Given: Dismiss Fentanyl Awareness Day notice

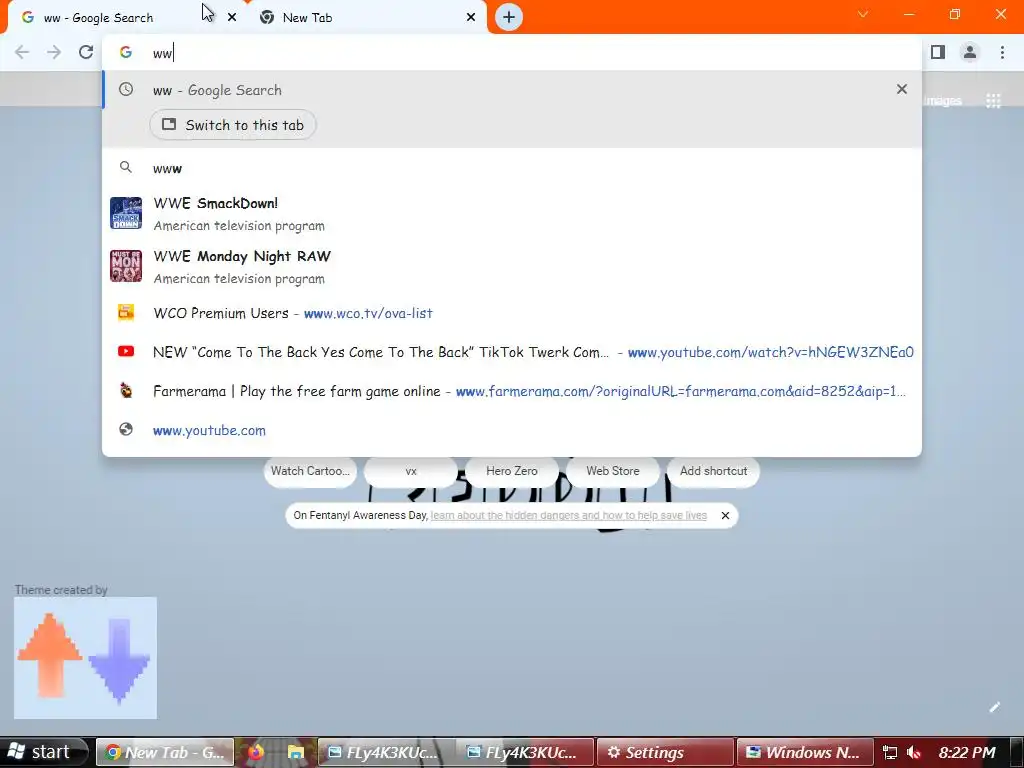Looking at the screenshot, I should pyautogui.click(x=725, y=515).
